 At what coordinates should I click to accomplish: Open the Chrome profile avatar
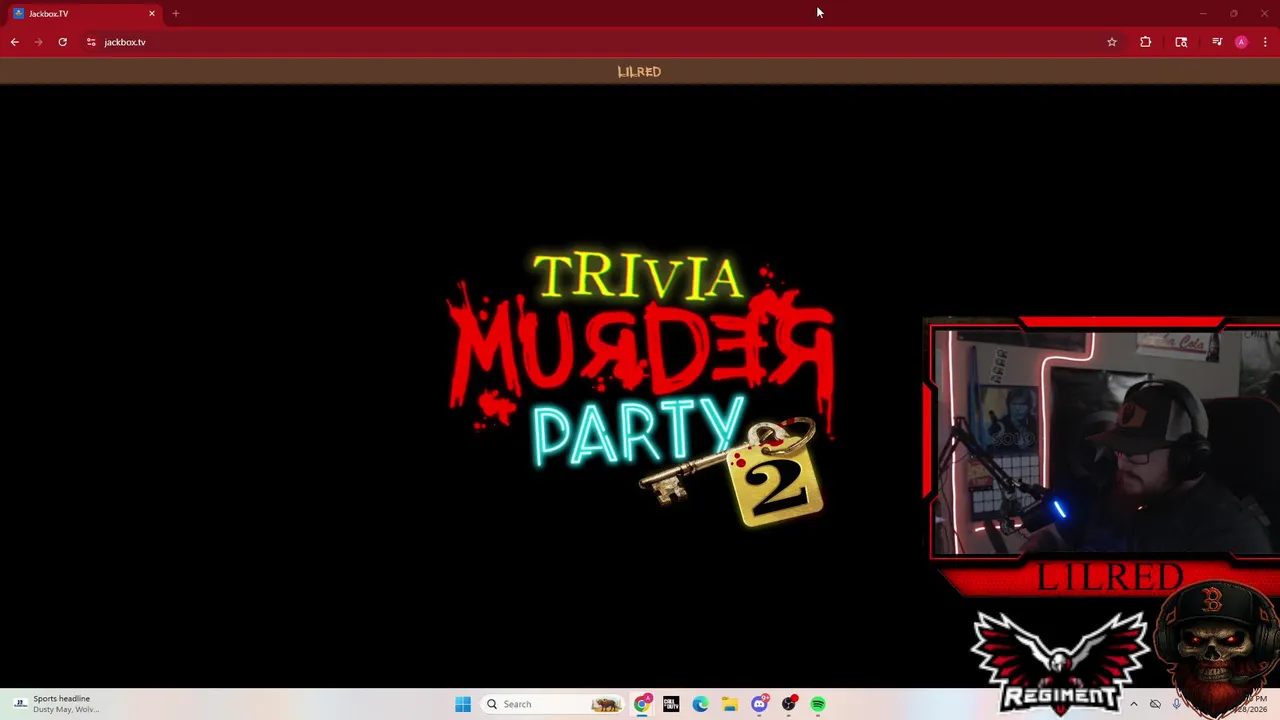click(x=1241, y=42)
